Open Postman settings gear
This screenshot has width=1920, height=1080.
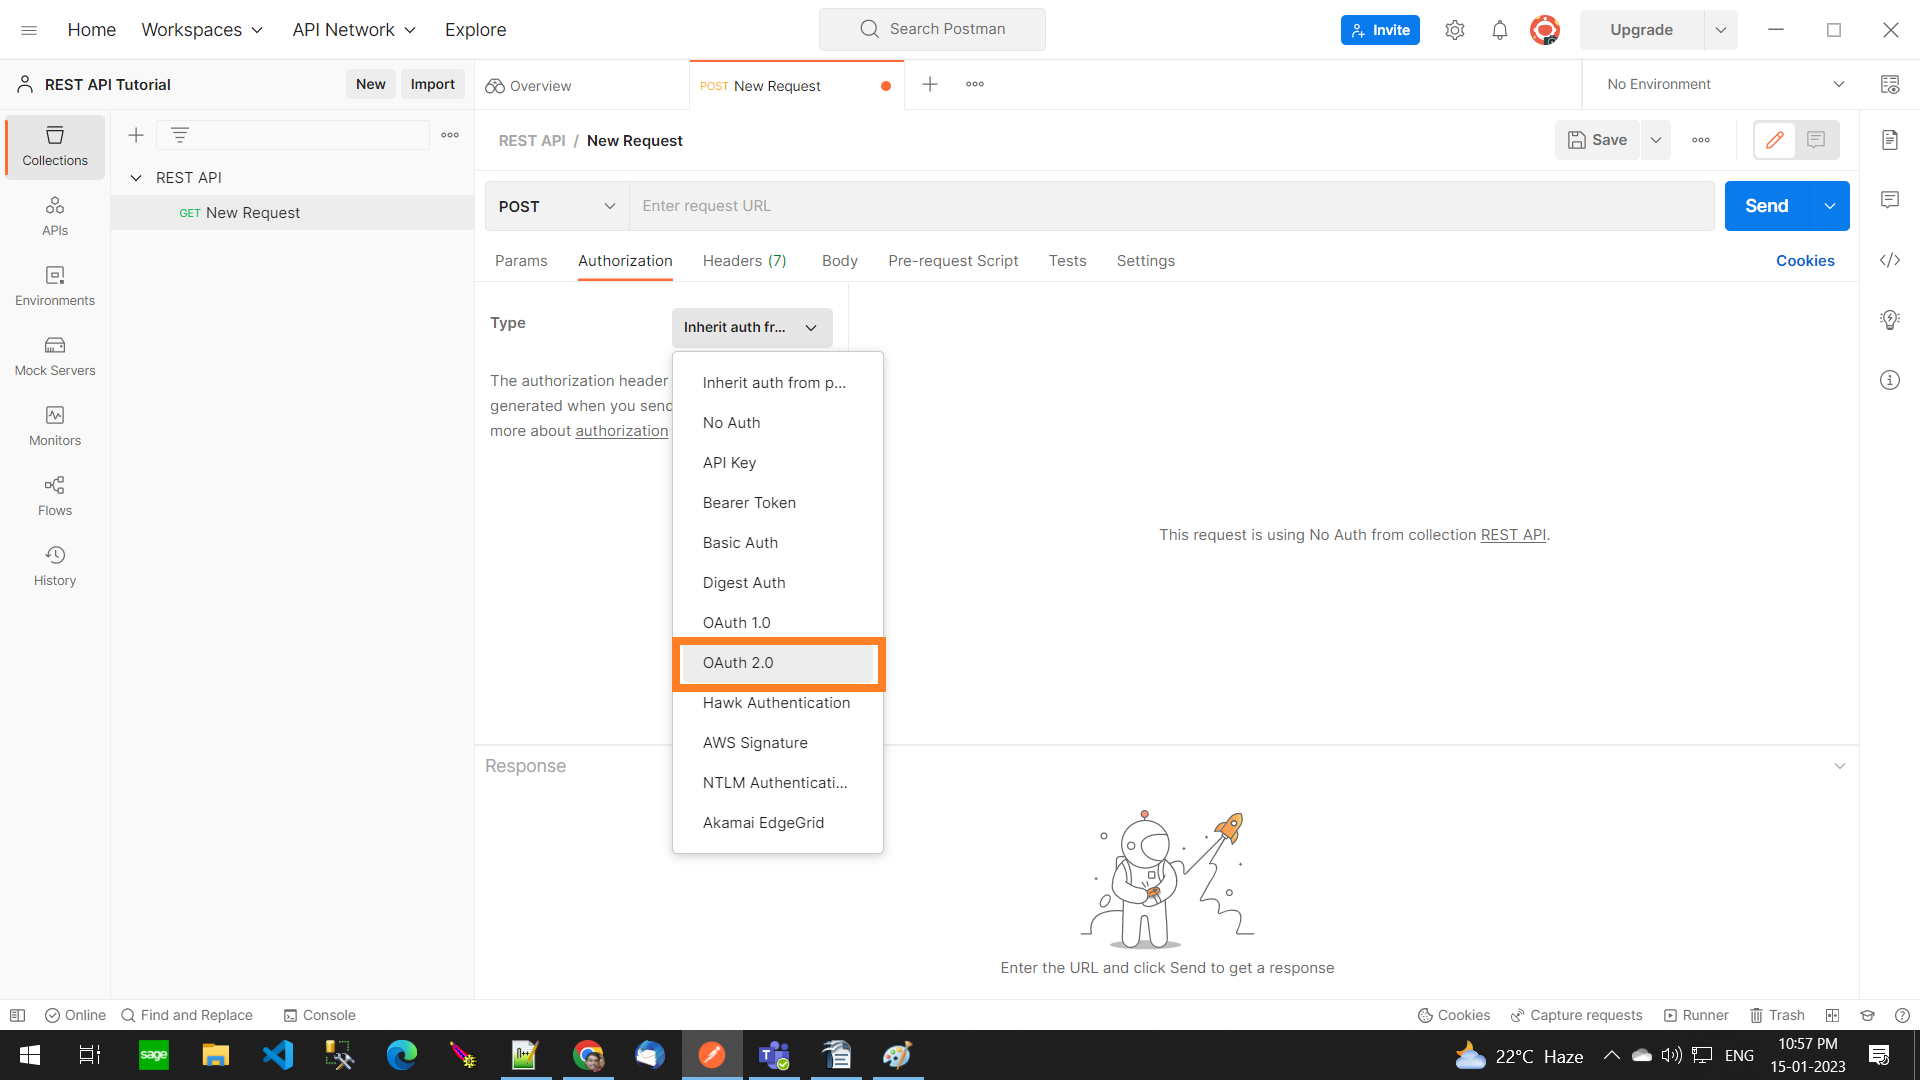click(1455, 30)
